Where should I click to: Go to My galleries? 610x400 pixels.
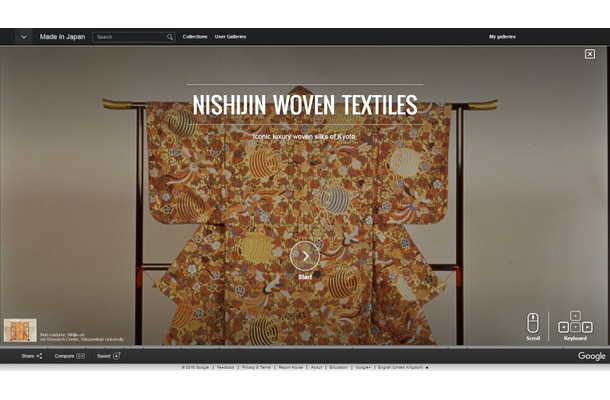point(502,37)
